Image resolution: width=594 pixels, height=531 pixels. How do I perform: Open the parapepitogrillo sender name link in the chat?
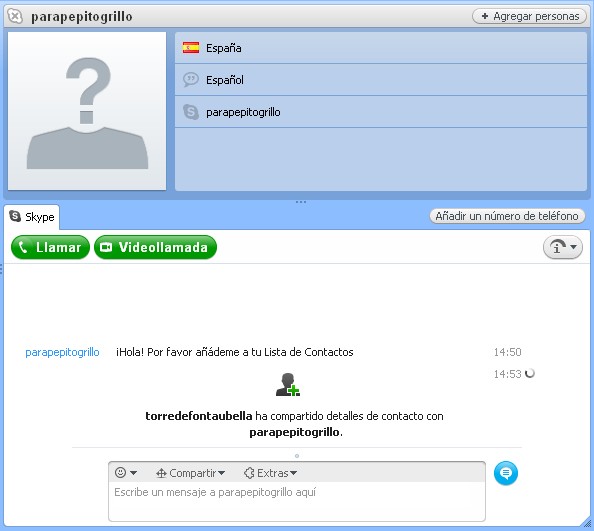coord(62,352)
